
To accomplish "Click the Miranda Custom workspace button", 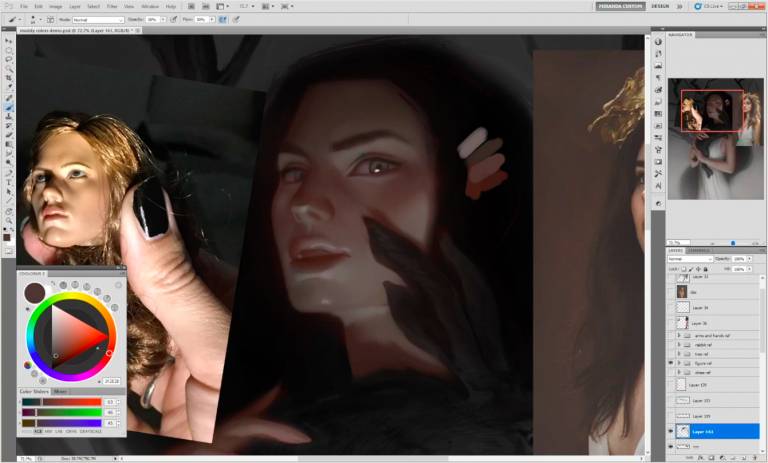I will [620, 6].
